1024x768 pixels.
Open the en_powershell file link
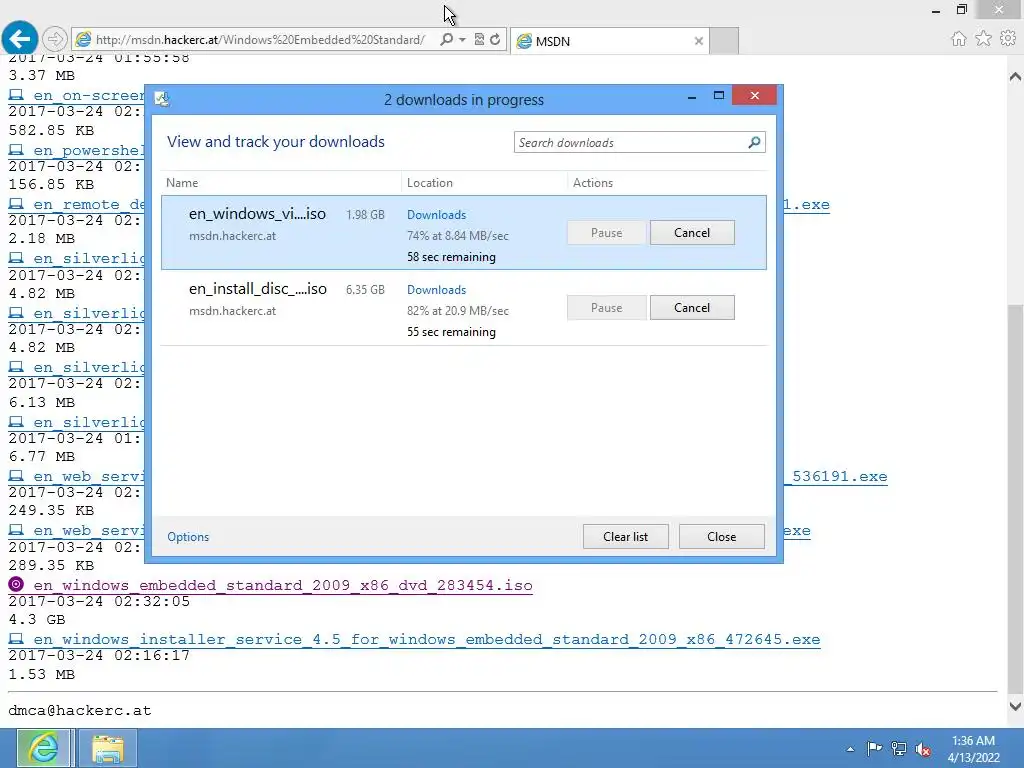(88, 150)
